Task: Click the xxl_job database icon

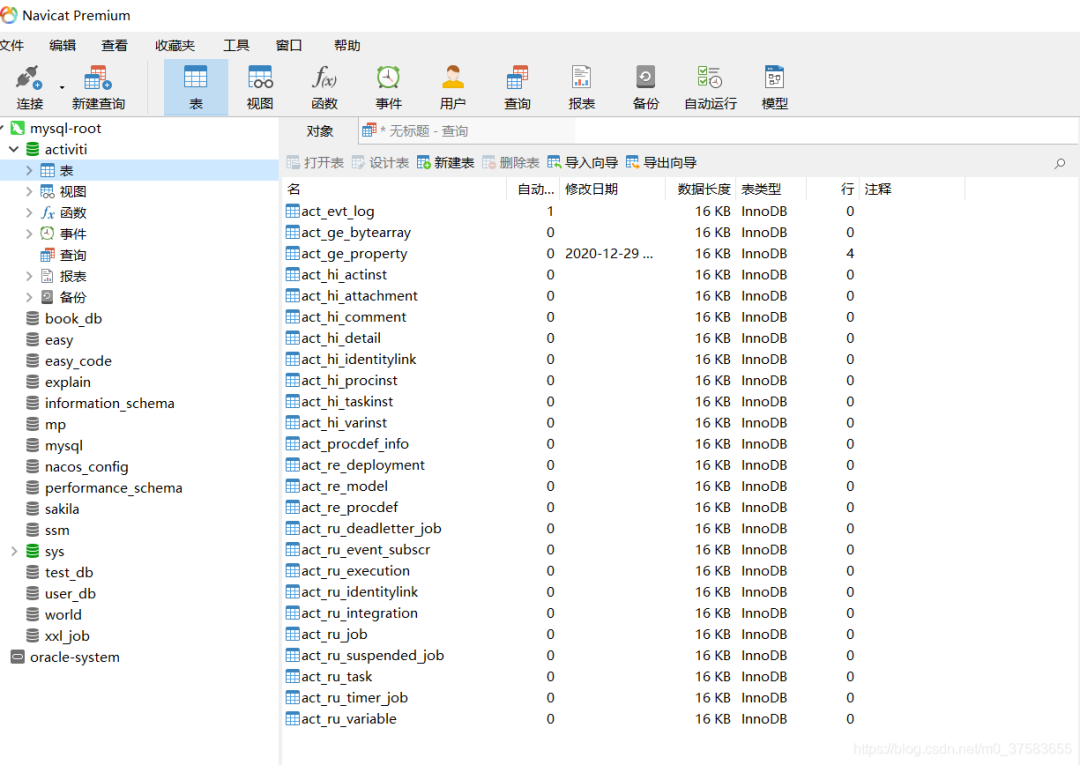Action: click(32, 636)
